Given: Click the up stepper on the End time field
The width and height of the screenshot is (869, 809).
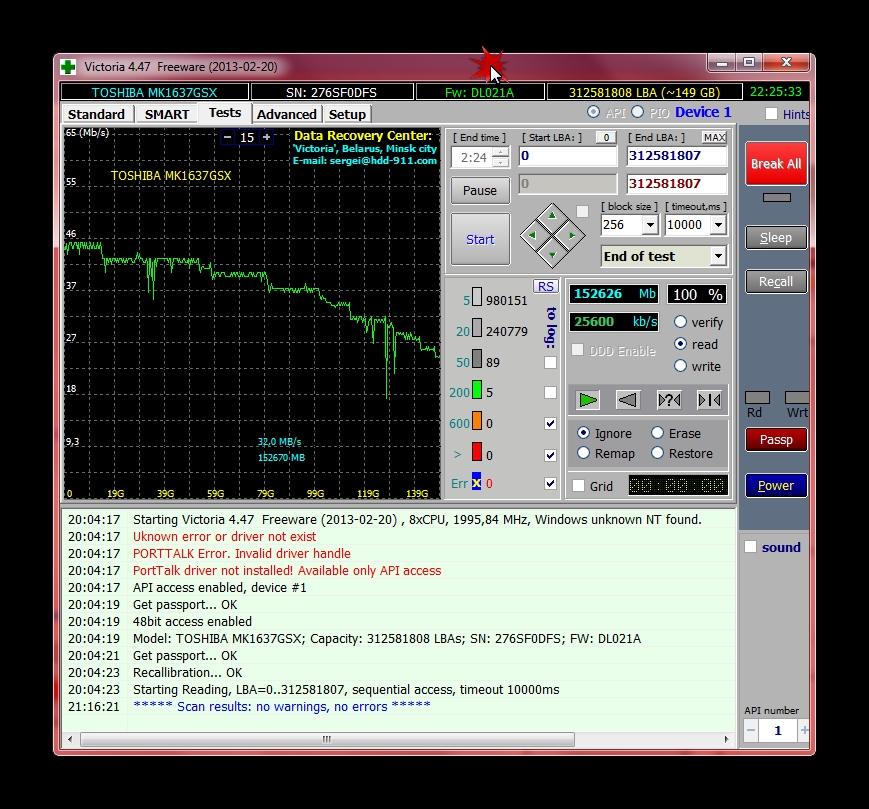Looking at the screenshot, I should [499, 152].
